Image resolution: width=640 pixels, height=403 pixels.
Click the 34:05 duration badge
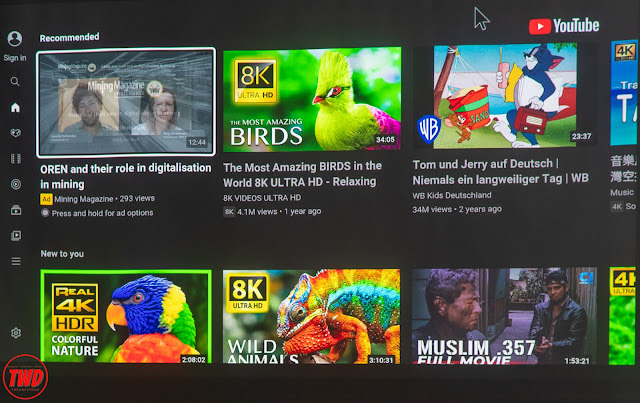point(385,140)
